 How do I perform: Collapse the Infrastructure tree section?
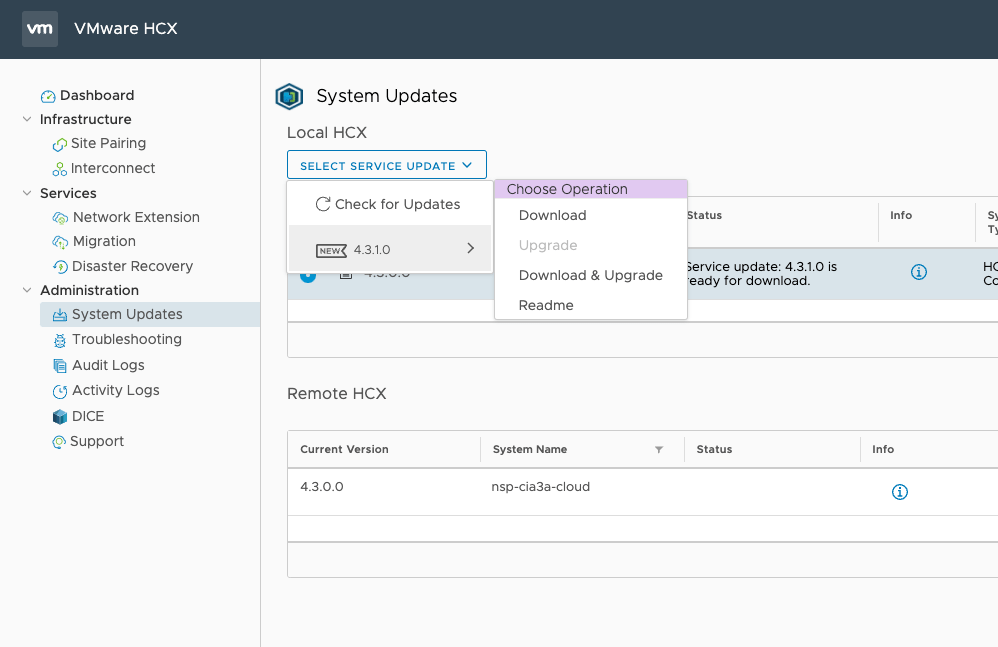27,120
